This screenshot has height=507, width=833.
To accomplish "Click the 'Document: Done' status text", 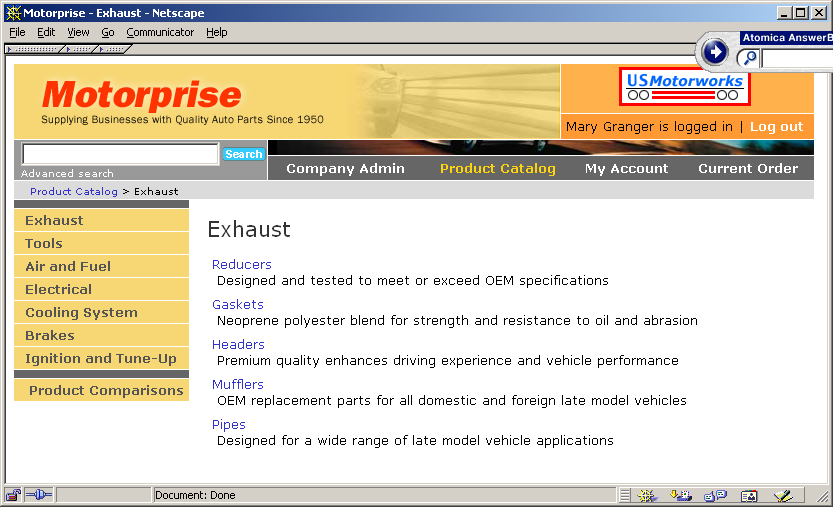I will pyautogui.click(x=195, y=495).
